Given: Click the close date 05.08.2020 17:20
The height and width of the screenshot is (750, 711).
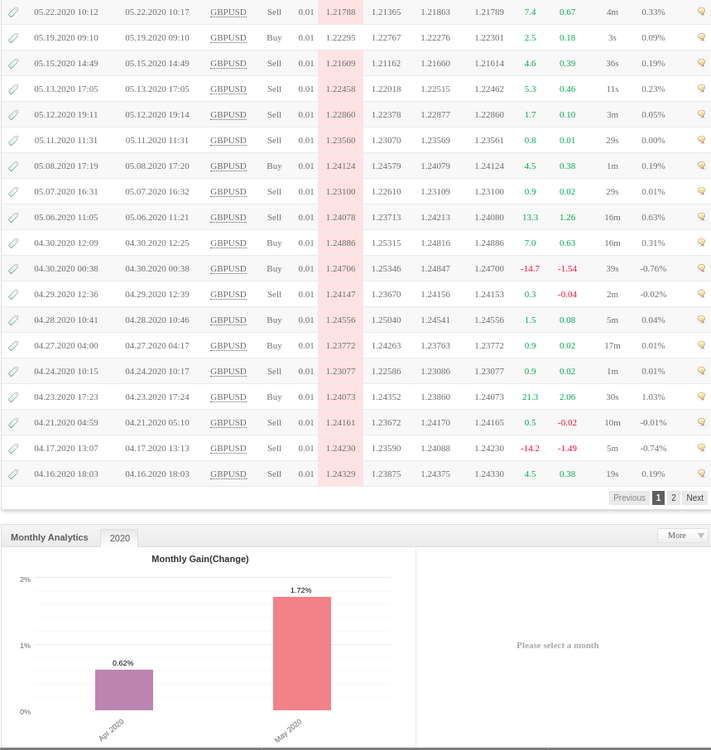Looking at the screenshot, I should (157, 166).
